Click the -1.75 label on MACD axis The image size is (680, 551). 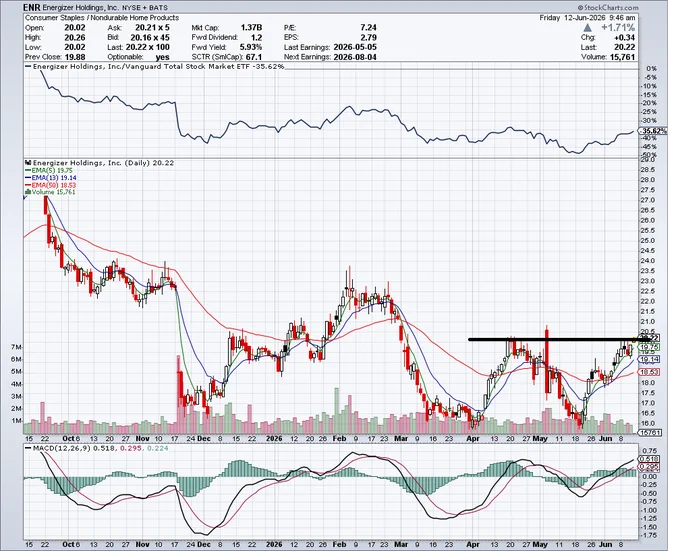point(650,535)
